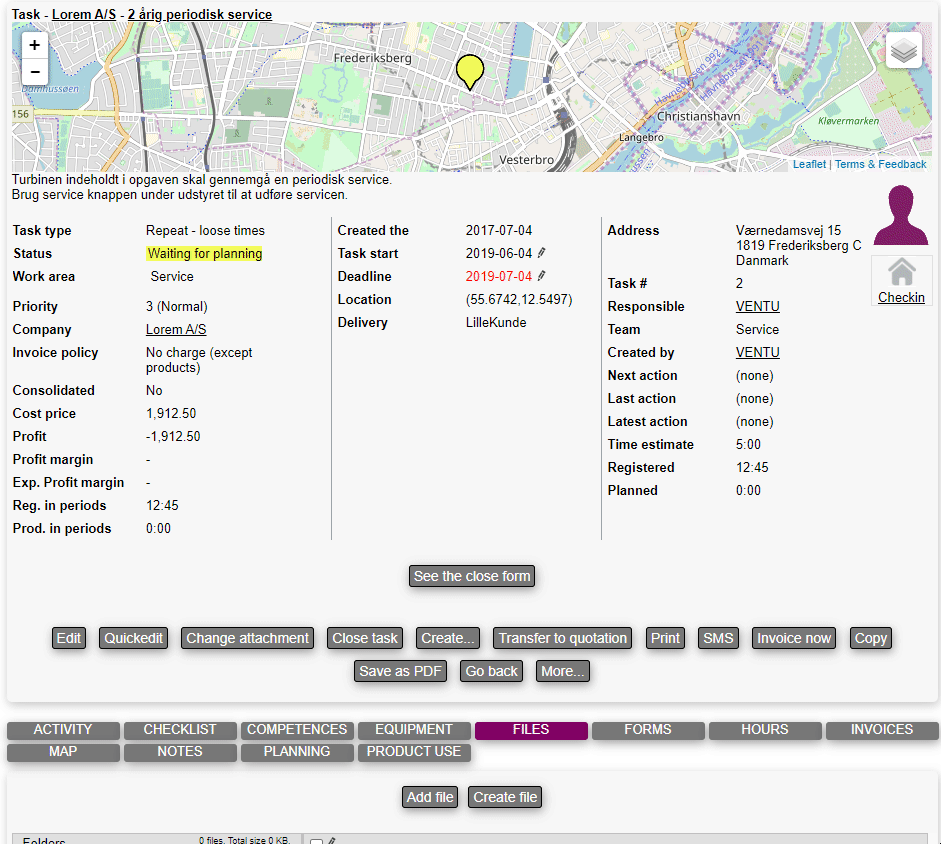
Task: Open the Create... options menu
Action: [448, 638]
